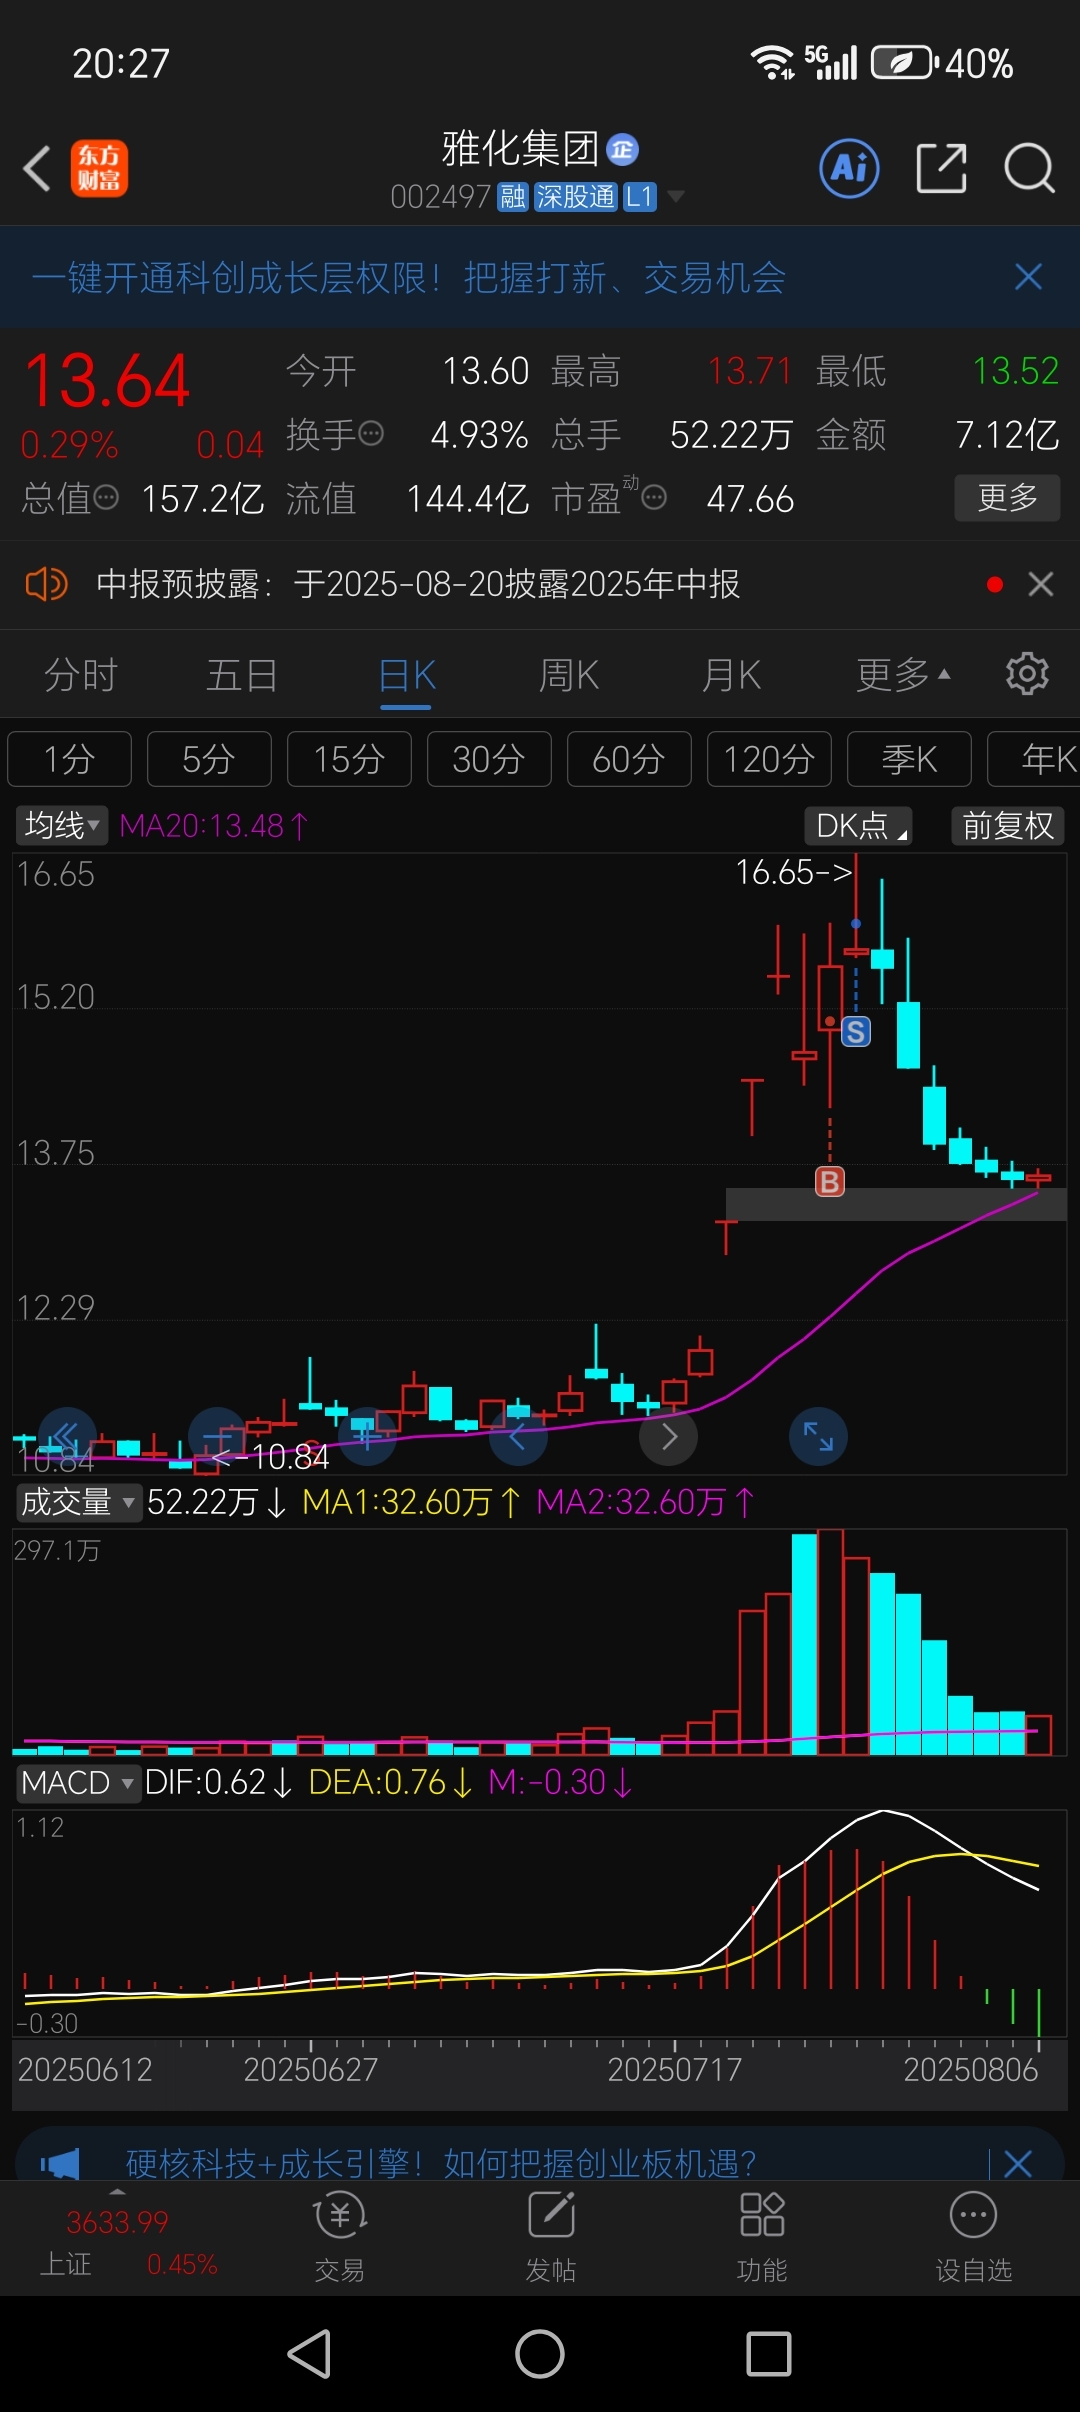Move chart cursor left one bar
1080x2412 pixels.
coord(518,1437)
